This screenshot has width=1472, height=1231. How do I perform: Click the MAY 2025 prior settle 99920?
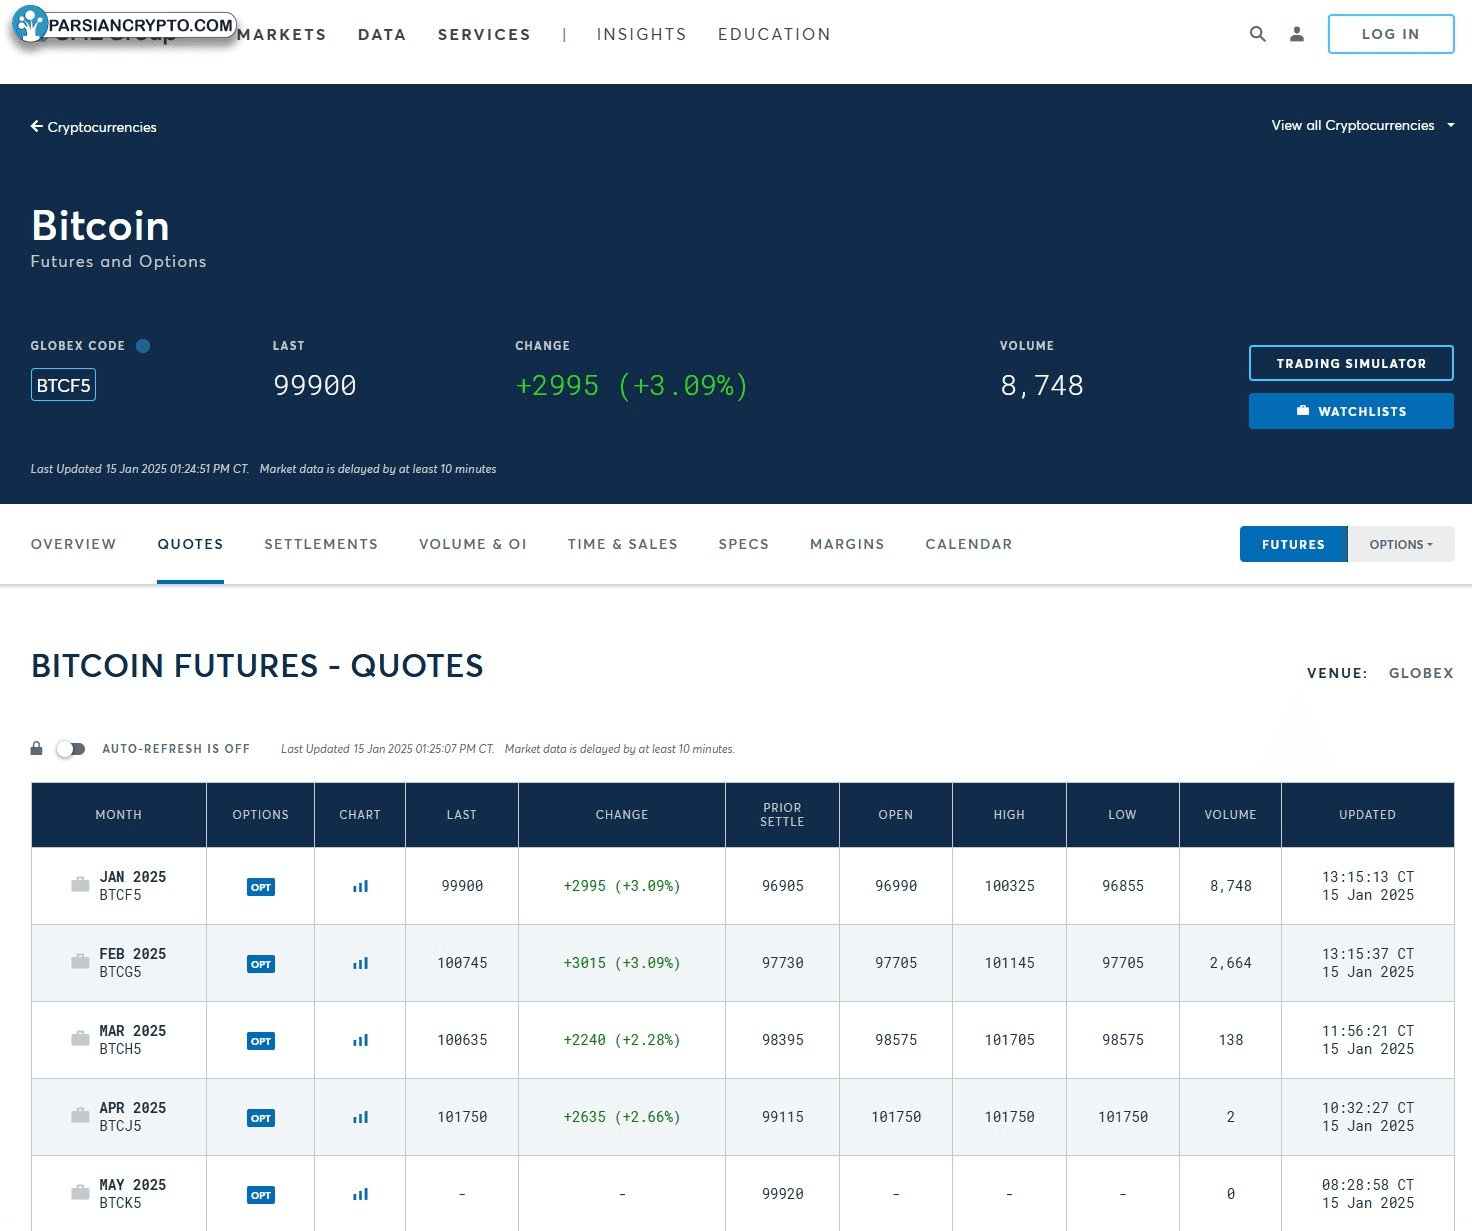(782, 1194)
